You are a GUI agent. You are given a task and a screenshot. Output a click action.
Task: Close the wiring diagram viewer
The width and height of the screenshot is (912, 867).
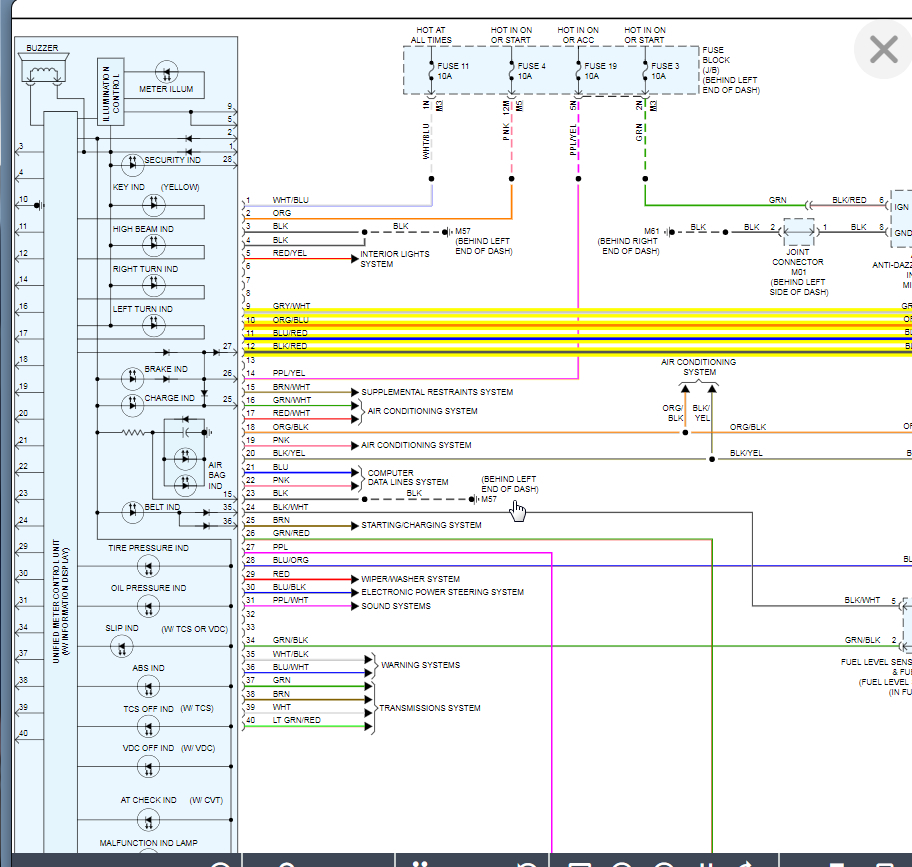point(883,49)
